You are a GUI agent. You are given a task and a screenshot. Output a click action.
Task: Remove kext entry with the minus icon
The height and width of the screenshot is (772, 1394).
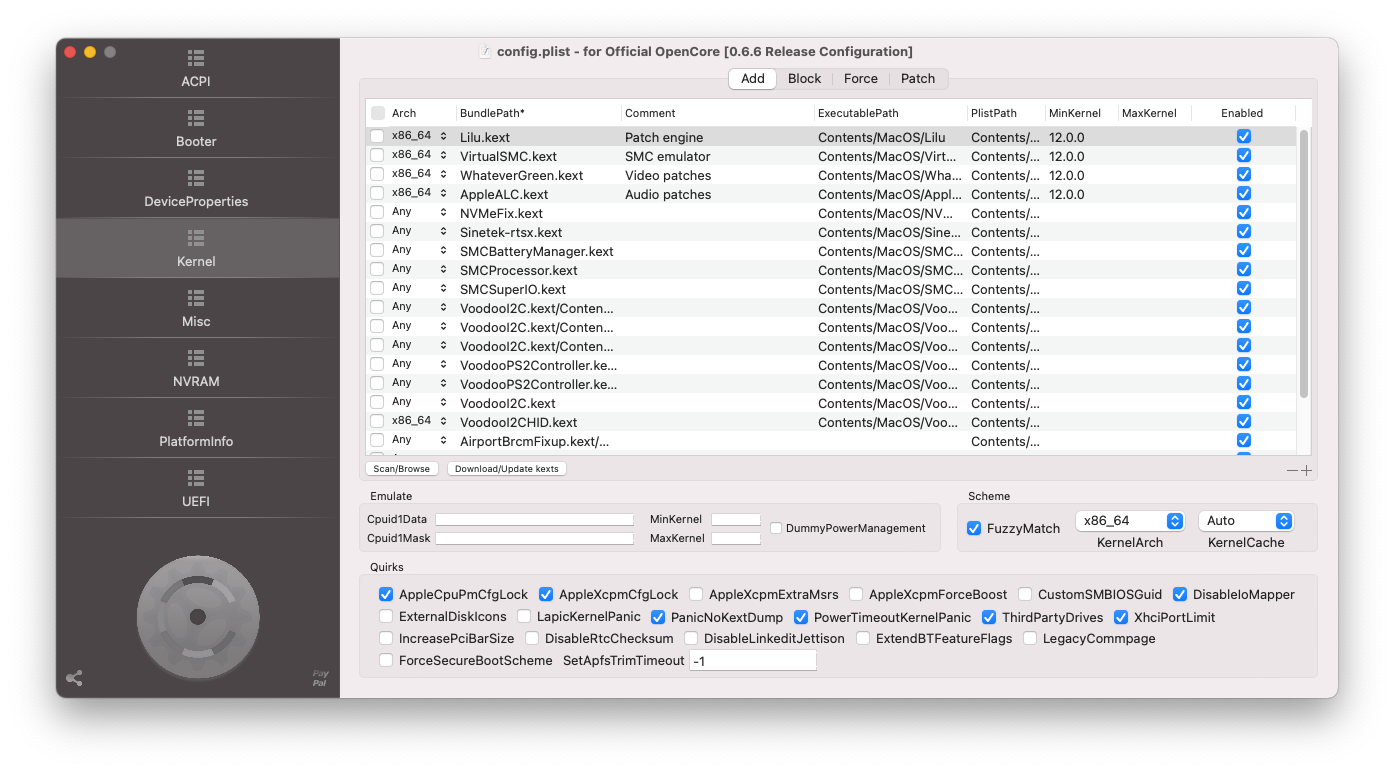(x=1292, y=470)
